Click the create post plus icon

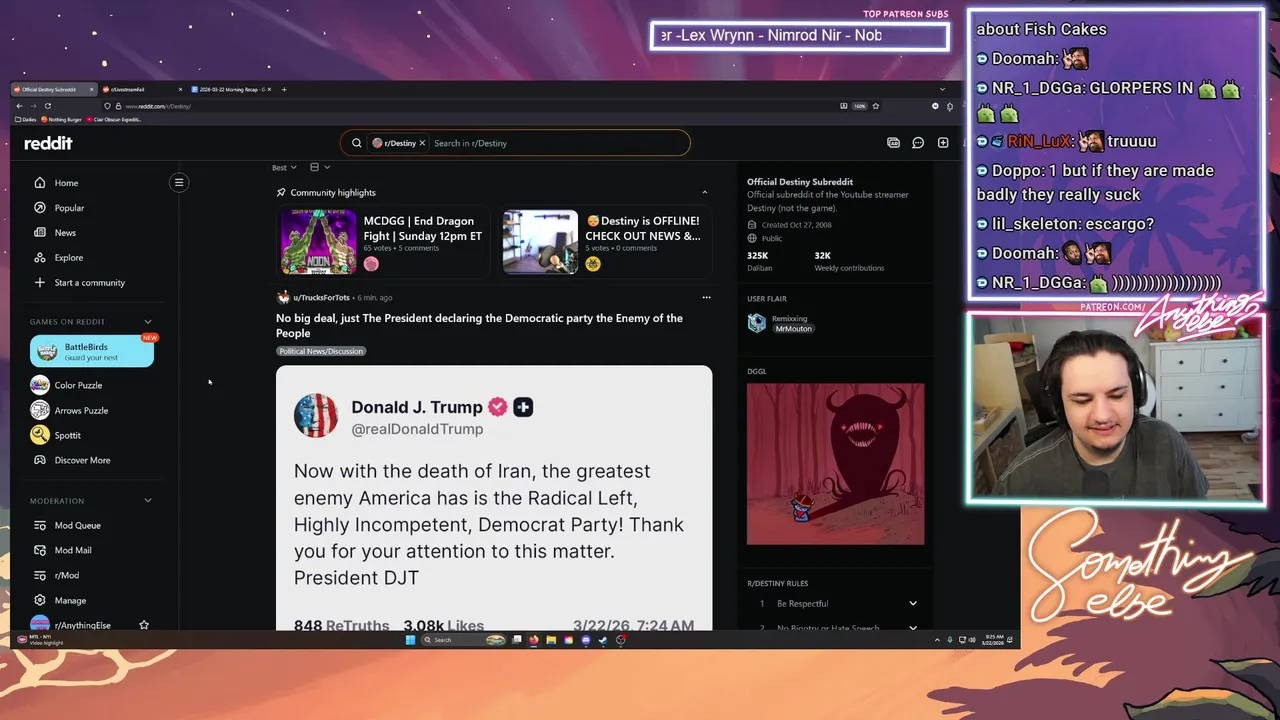click(x=943, y=143)
